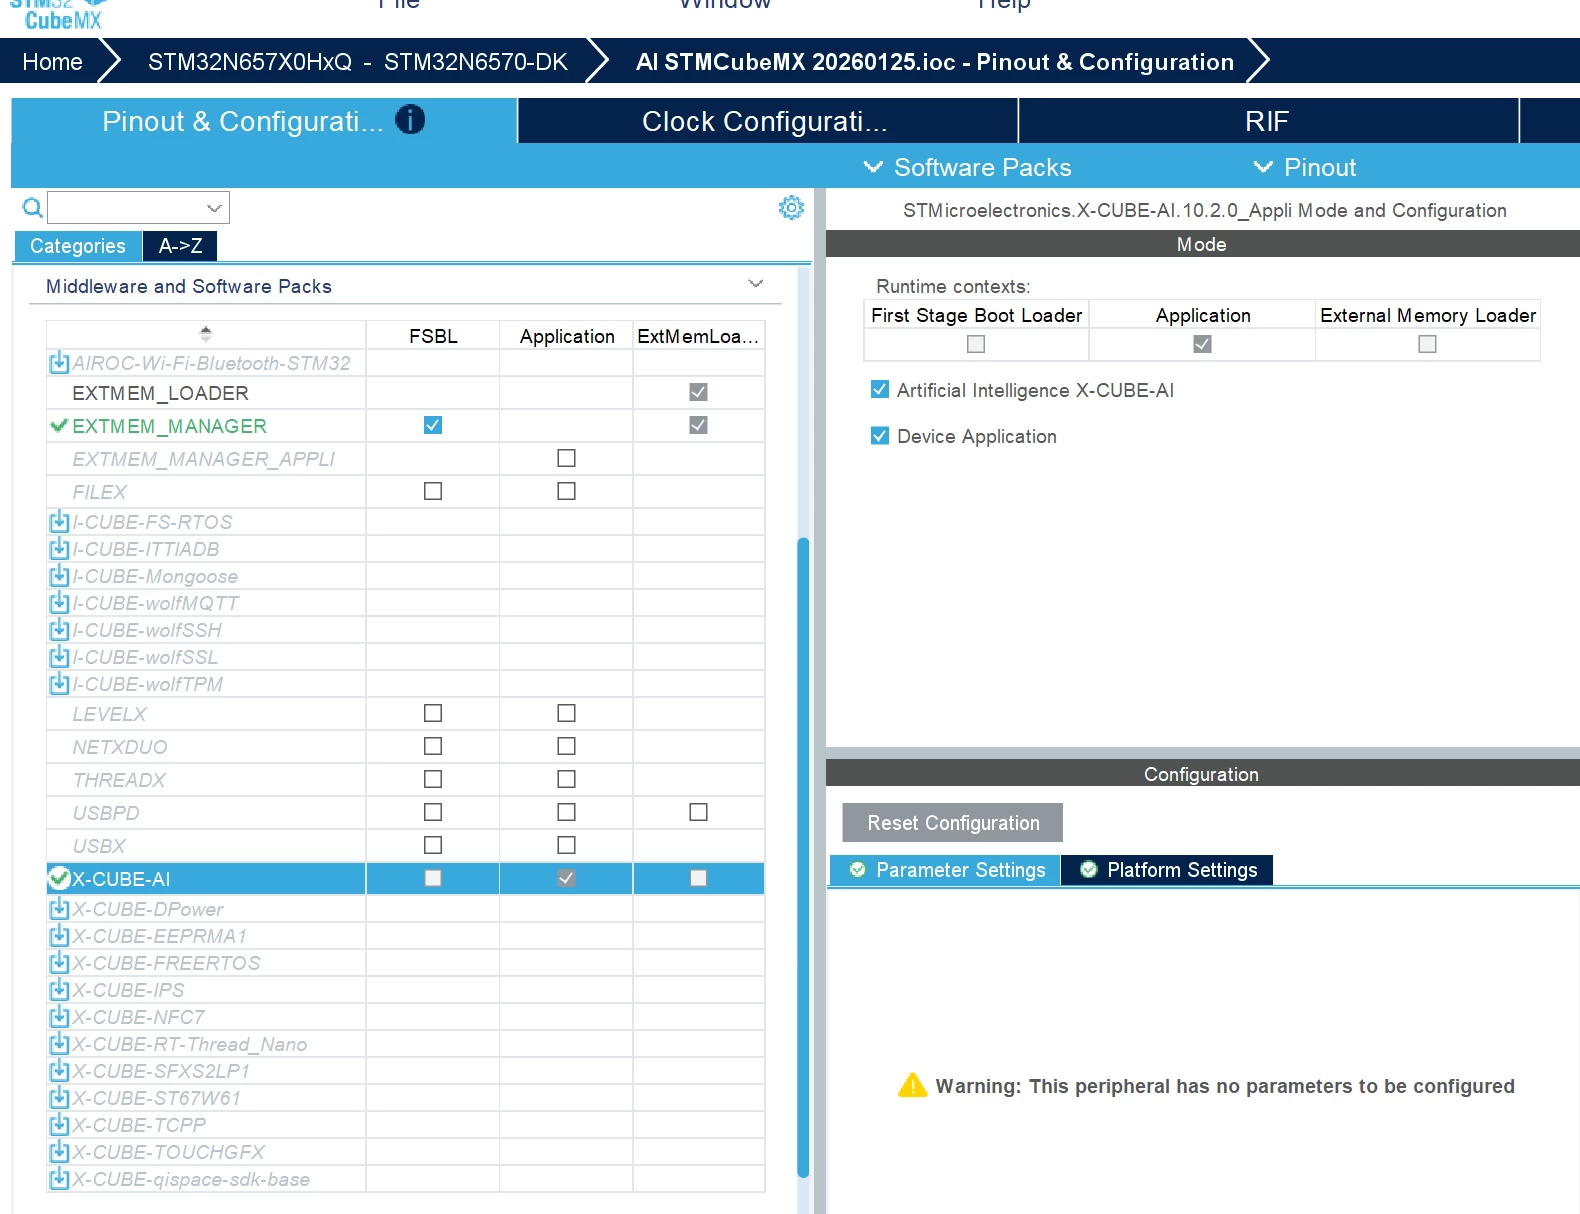Enable USBPD ExtMemLoader checkbox

click(x=698, y=812)
